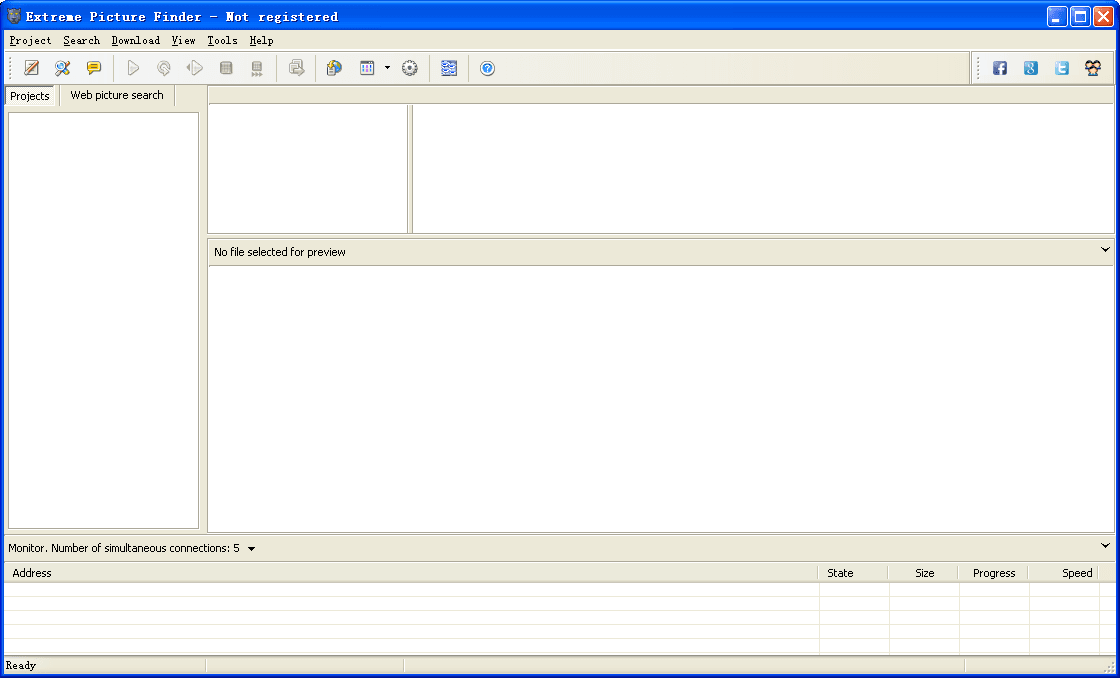Open the dropdown arrow beside the grid icon
This screenshot has width=1120, height=678.
(x=387, y=68)
